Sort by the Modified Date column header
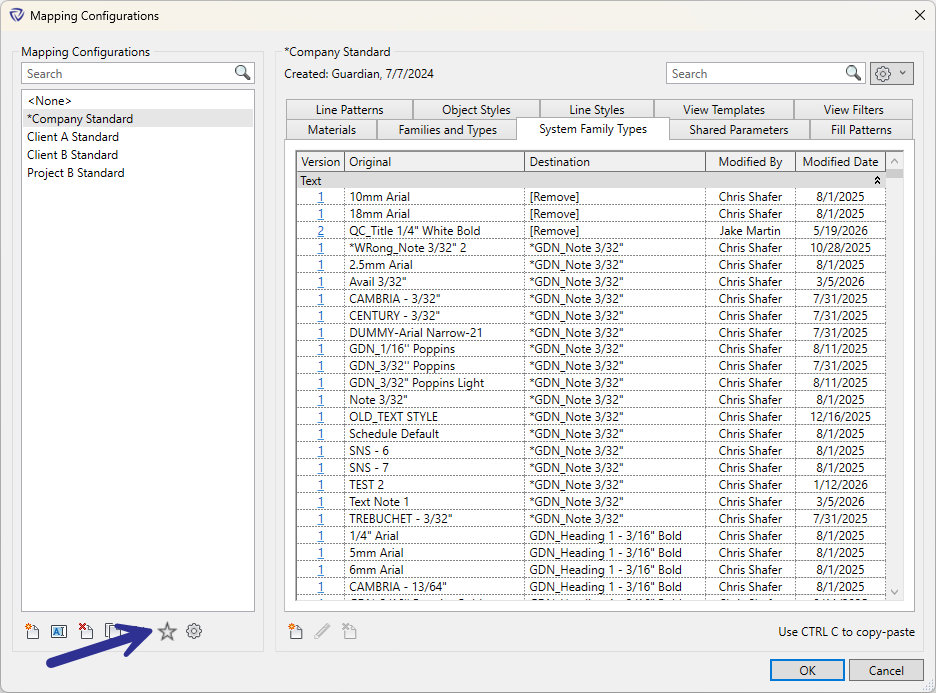The height and width of the screenshot is (693, 936). click(840, 162)
